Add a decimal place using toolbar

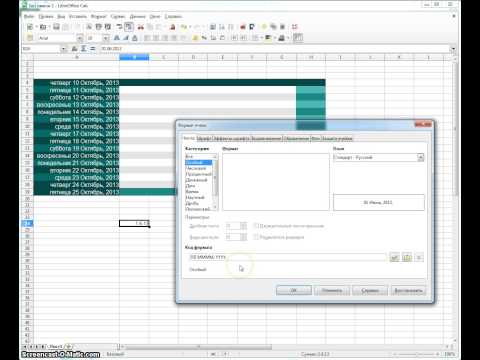coord(213,38)
